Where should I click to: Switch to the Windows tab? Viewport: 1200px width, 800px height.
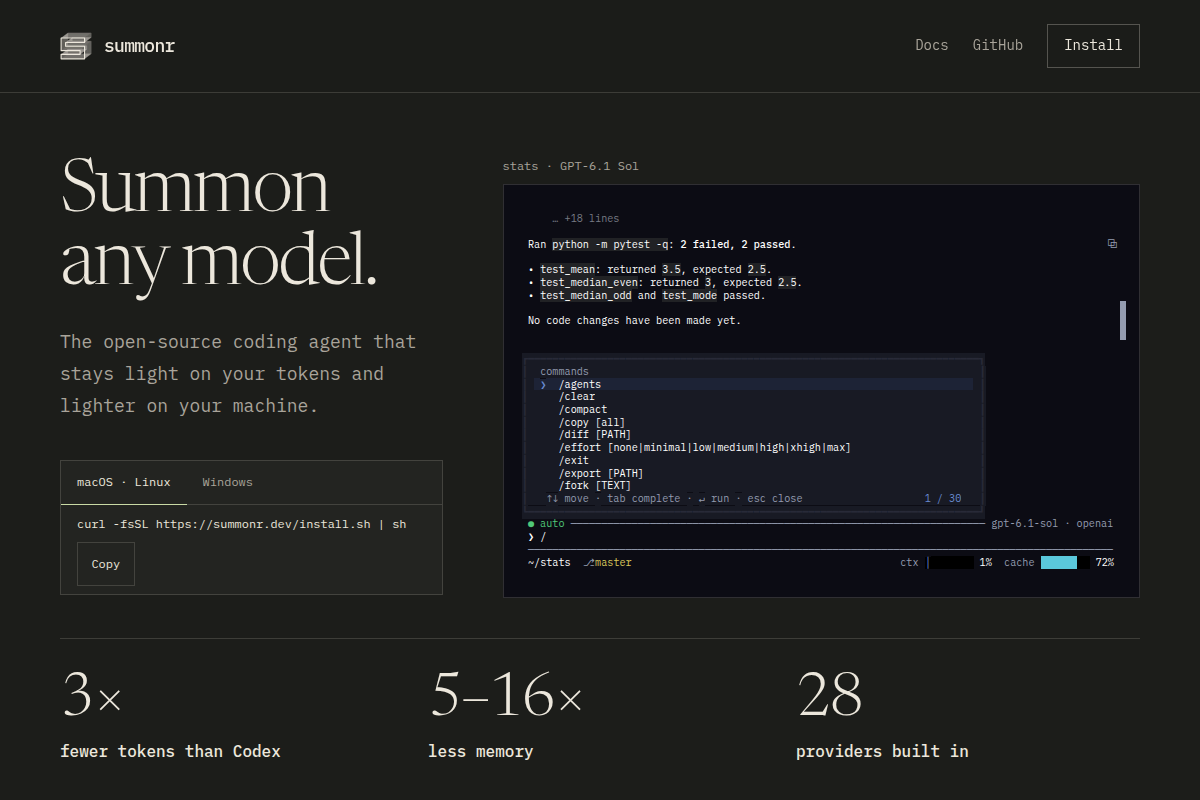[228, 483]
